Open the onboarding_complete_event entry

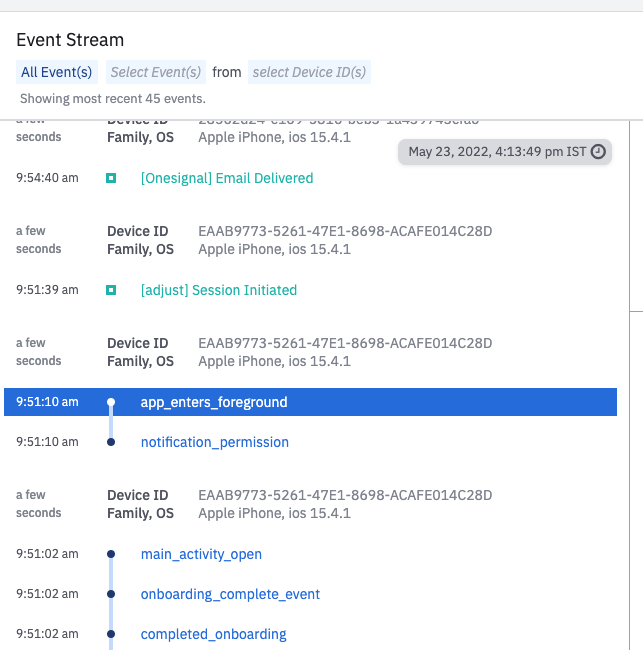(x=230, y=594)
